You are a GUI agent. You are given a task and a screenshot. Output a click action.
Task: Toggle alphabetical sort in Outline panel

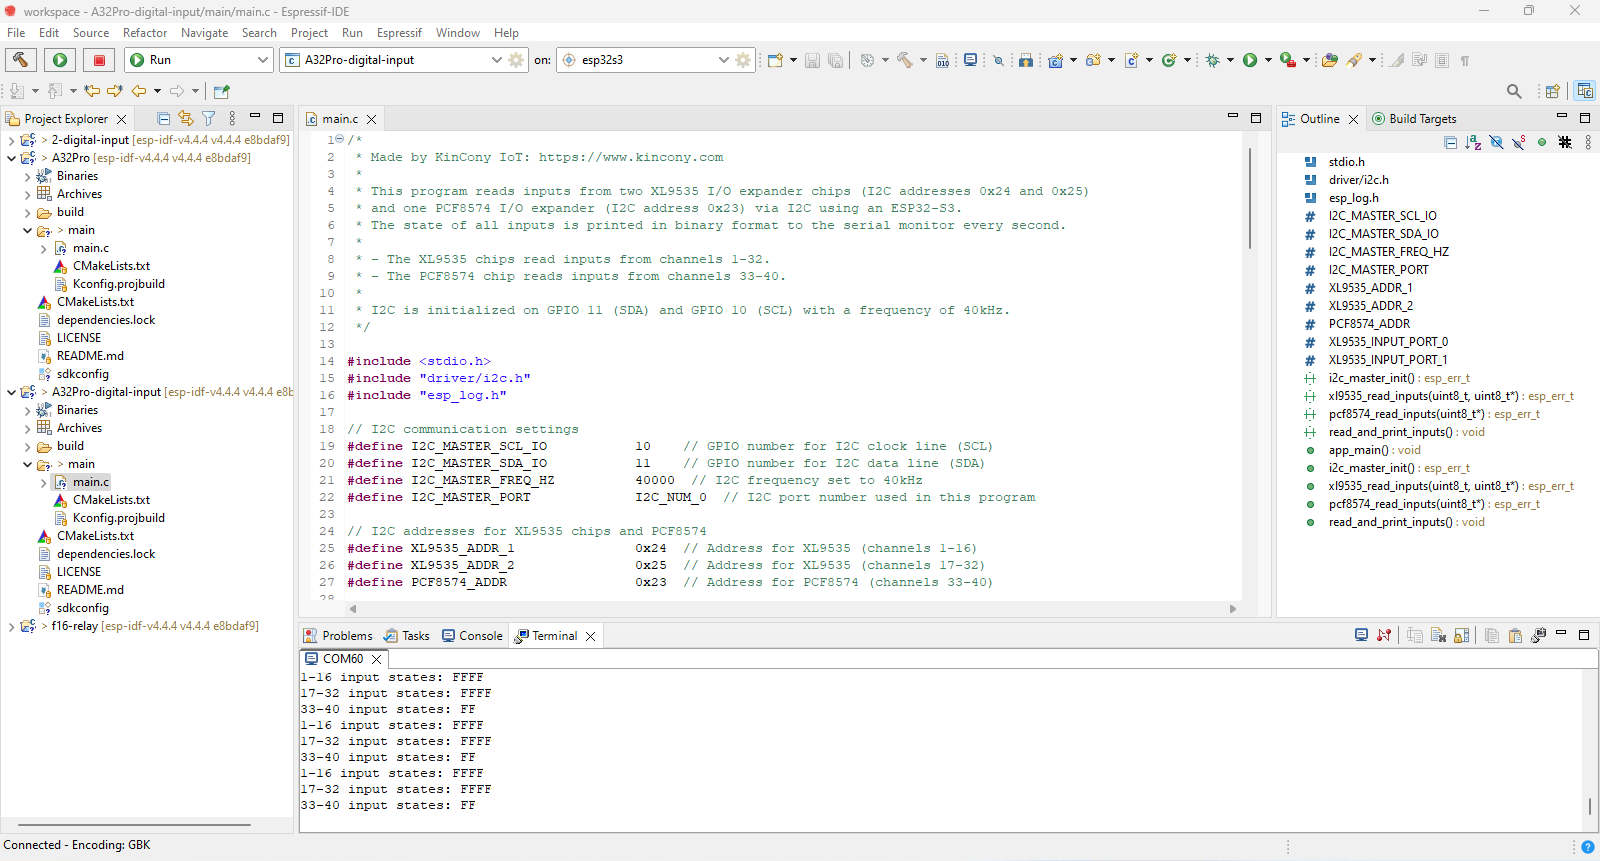pos(1473,143)
